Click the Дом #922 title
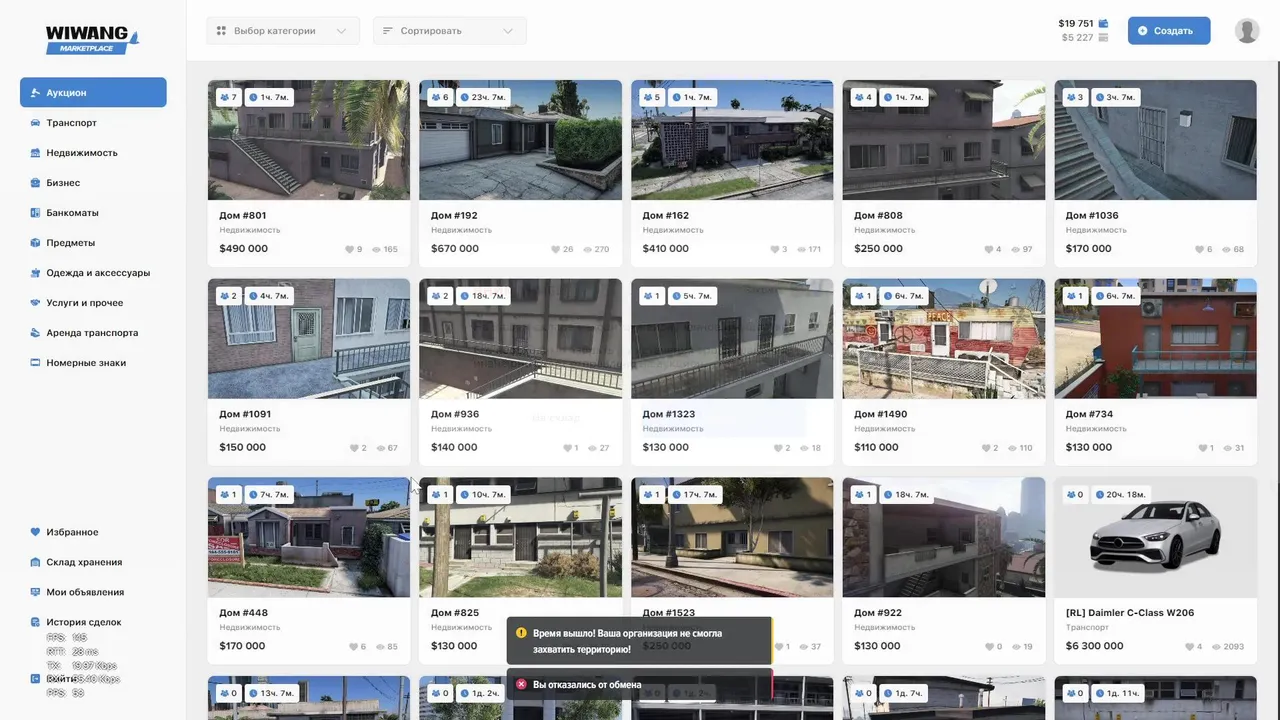This screenshot has width=1280, height=720. coord(878,613)
